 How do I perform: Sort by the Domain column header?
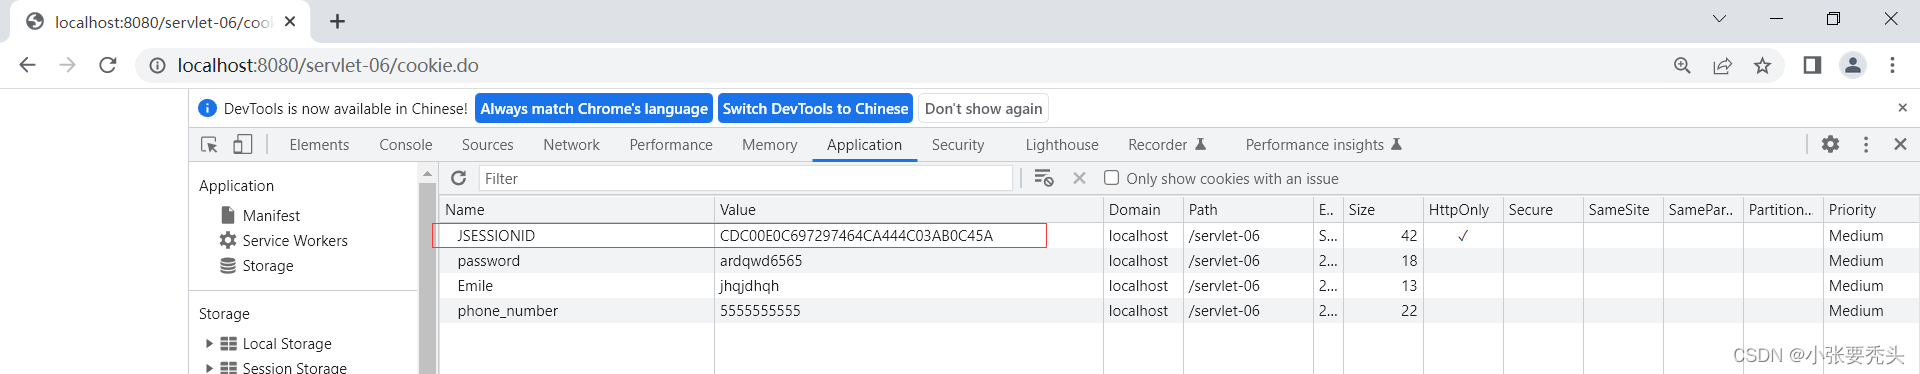click(1143, 209)
